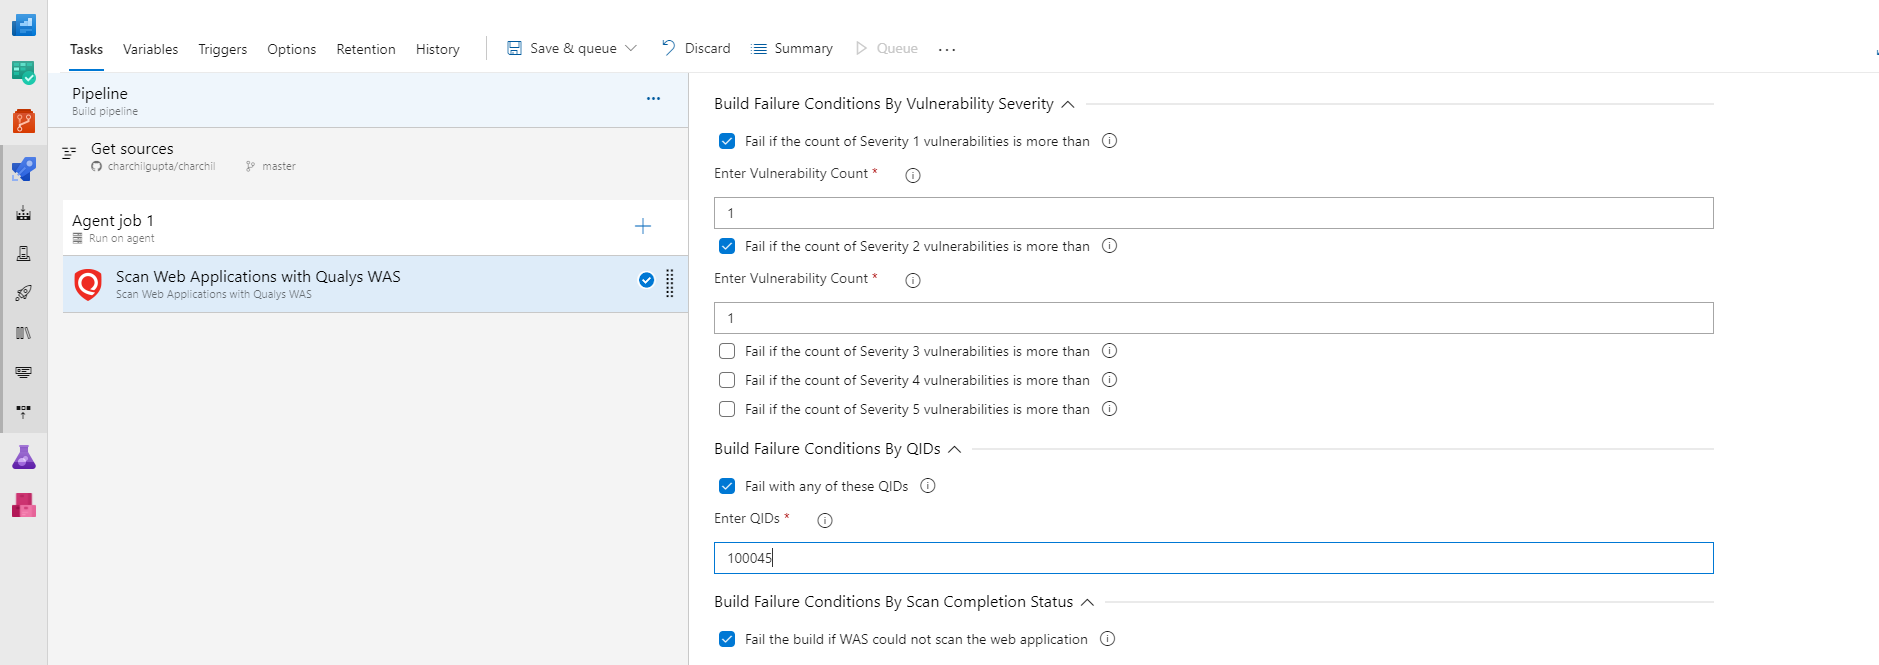Viewport: 1879px width, 665px height.
Task: Open Artifacts icon in the sidebar
Action: [23, 506]
